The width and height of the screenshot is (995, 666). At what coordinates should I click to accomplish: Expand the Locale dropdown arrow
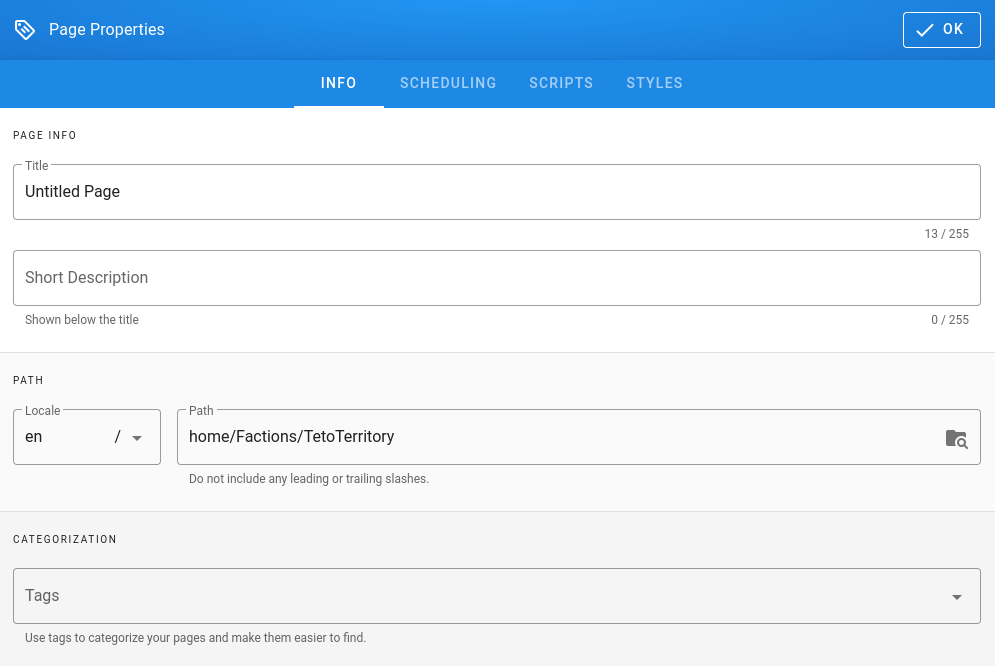[137, 438]
